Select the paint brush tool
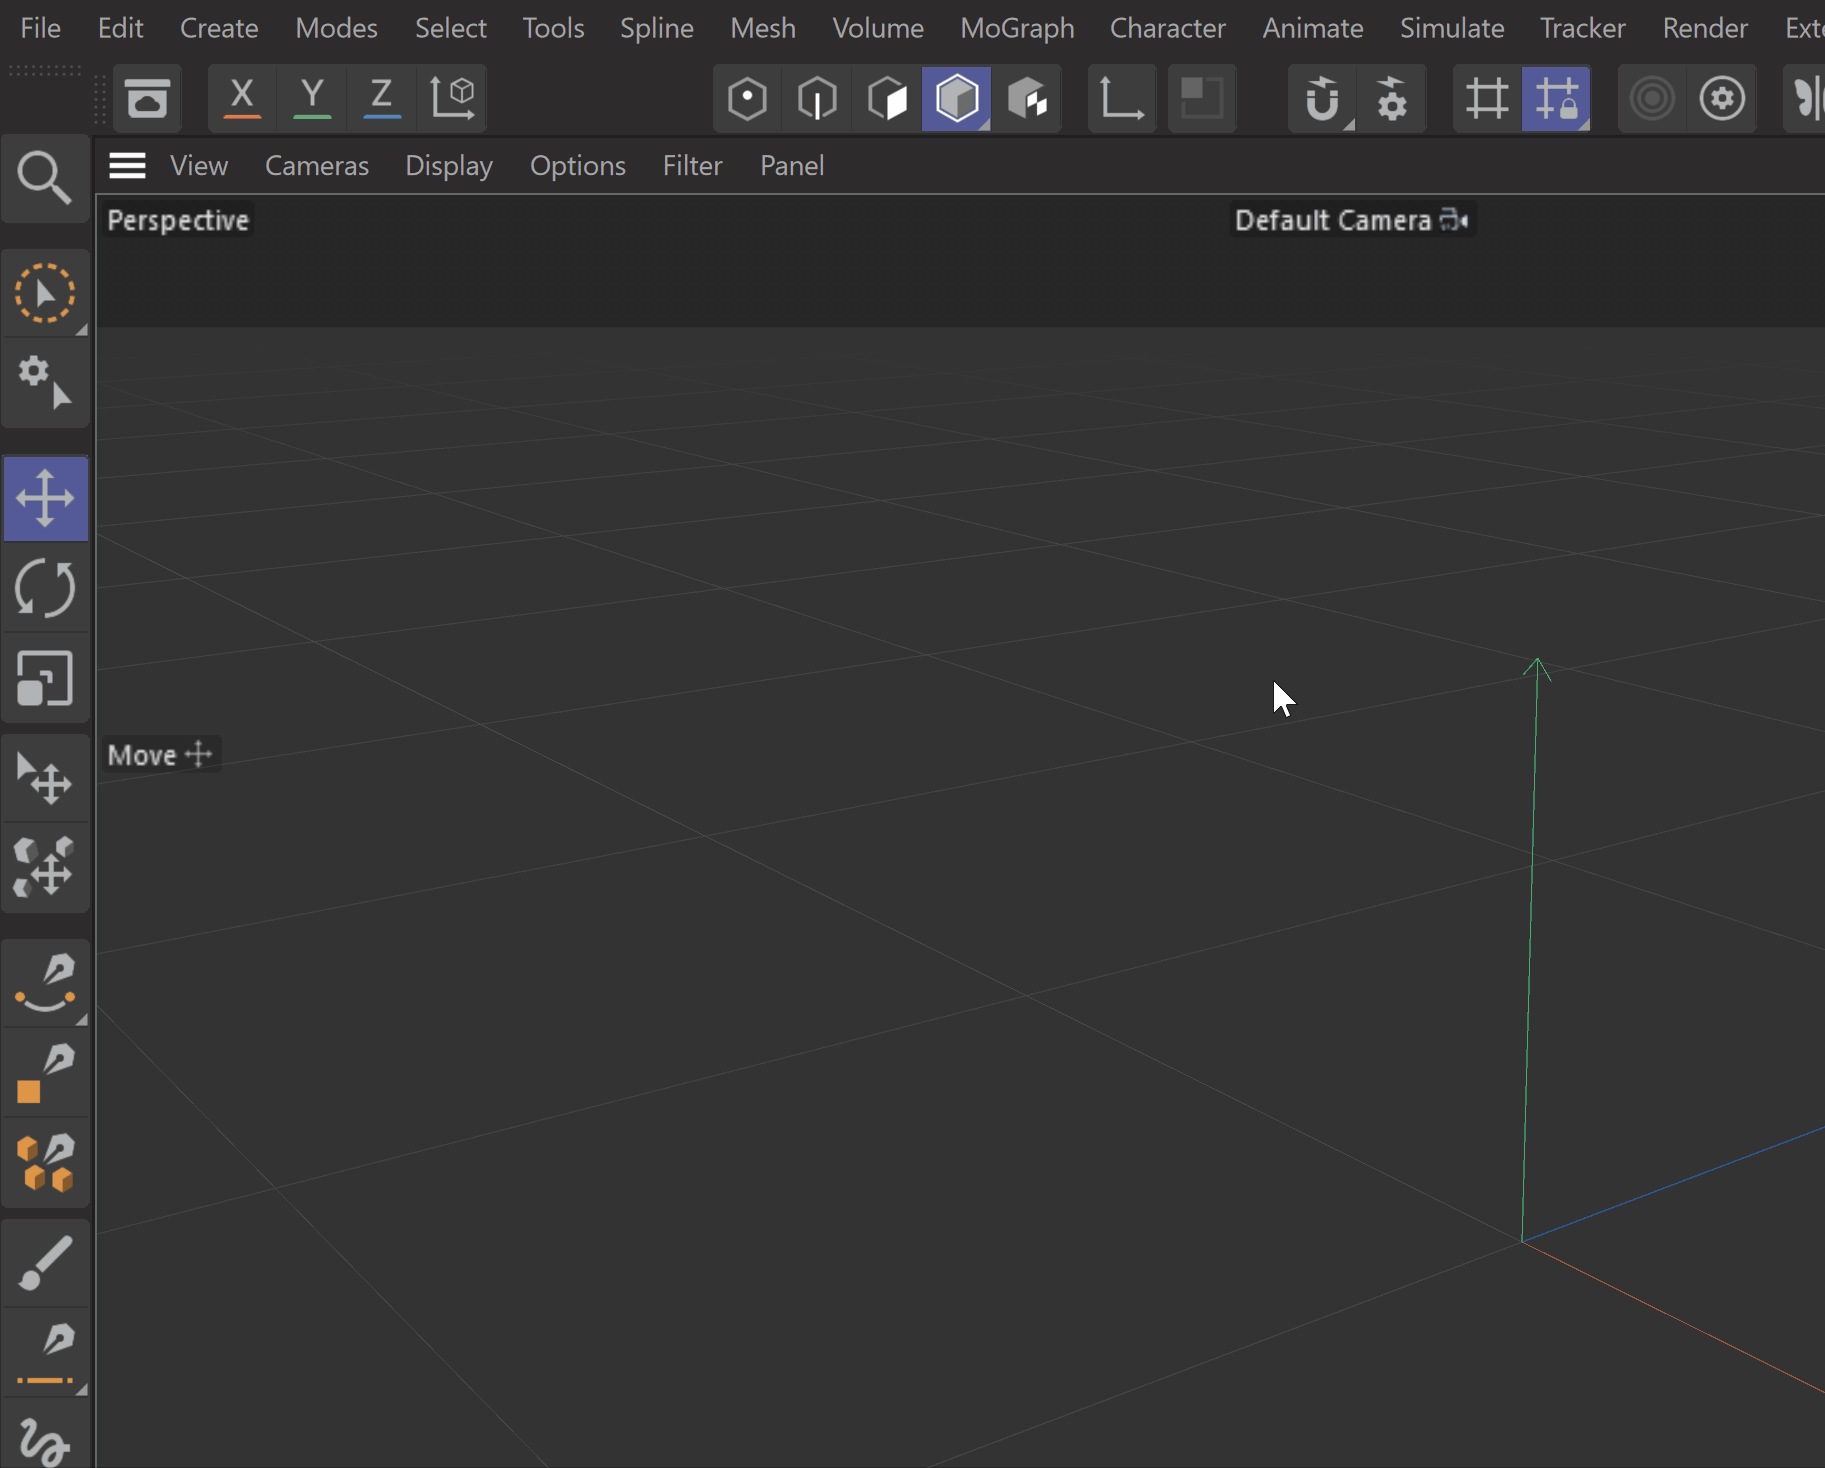This screenshot has width=1825, height=1468. tap(45, 1263)
